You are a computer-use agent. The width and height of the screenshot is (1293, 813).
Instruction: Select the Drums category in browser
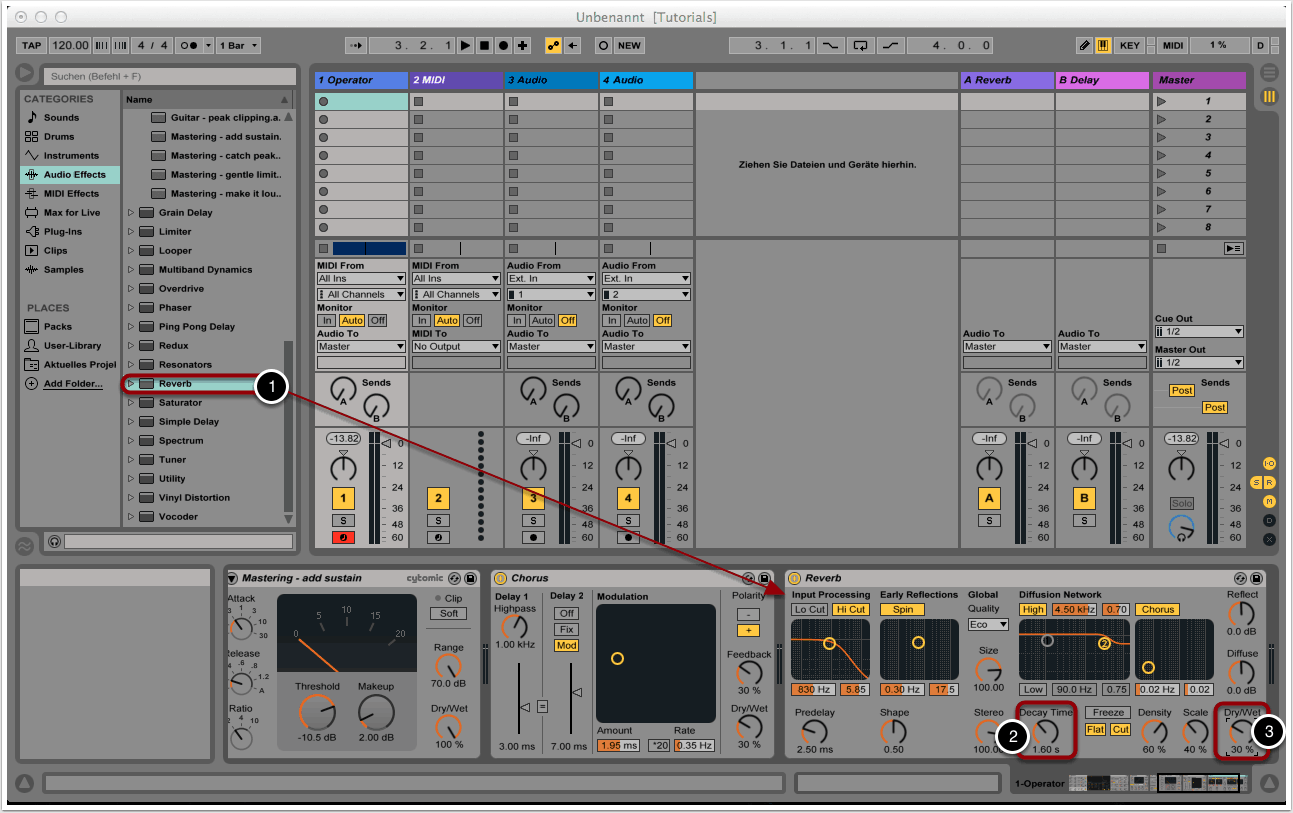(59, 137)
